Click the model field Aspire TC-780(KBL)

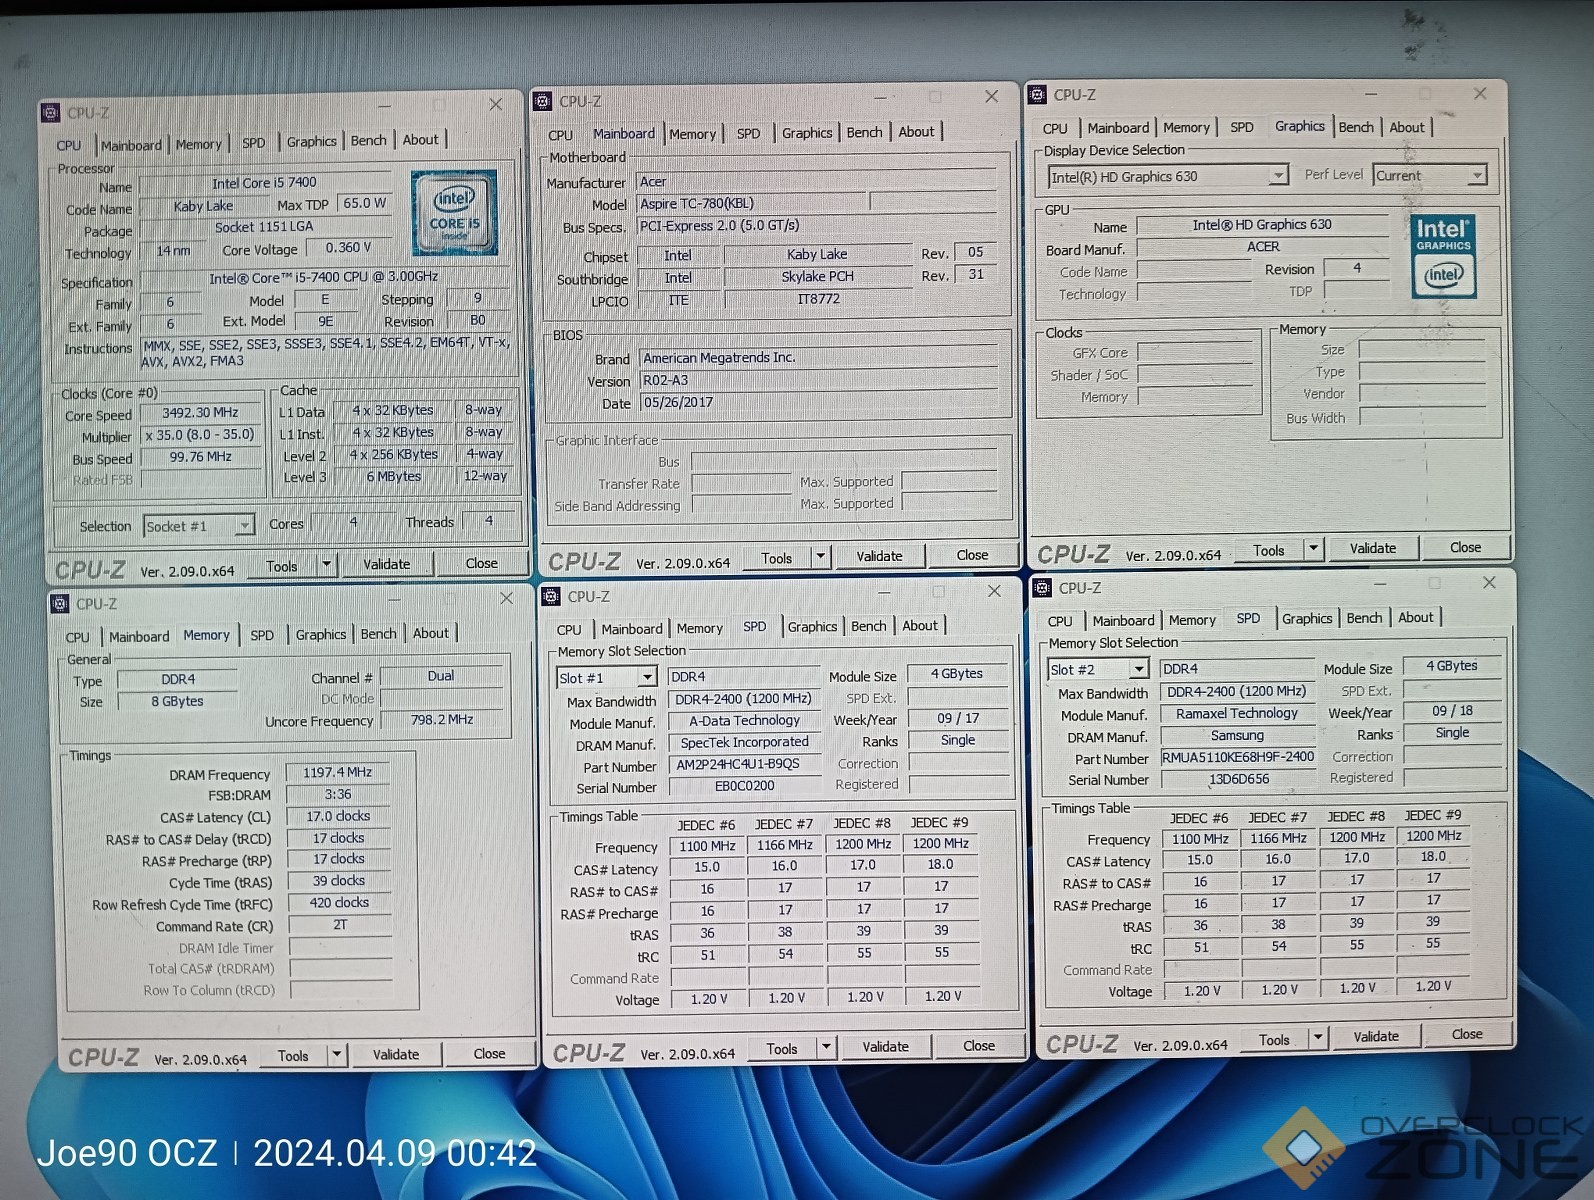pyautogui.click(x=754, y=203)
